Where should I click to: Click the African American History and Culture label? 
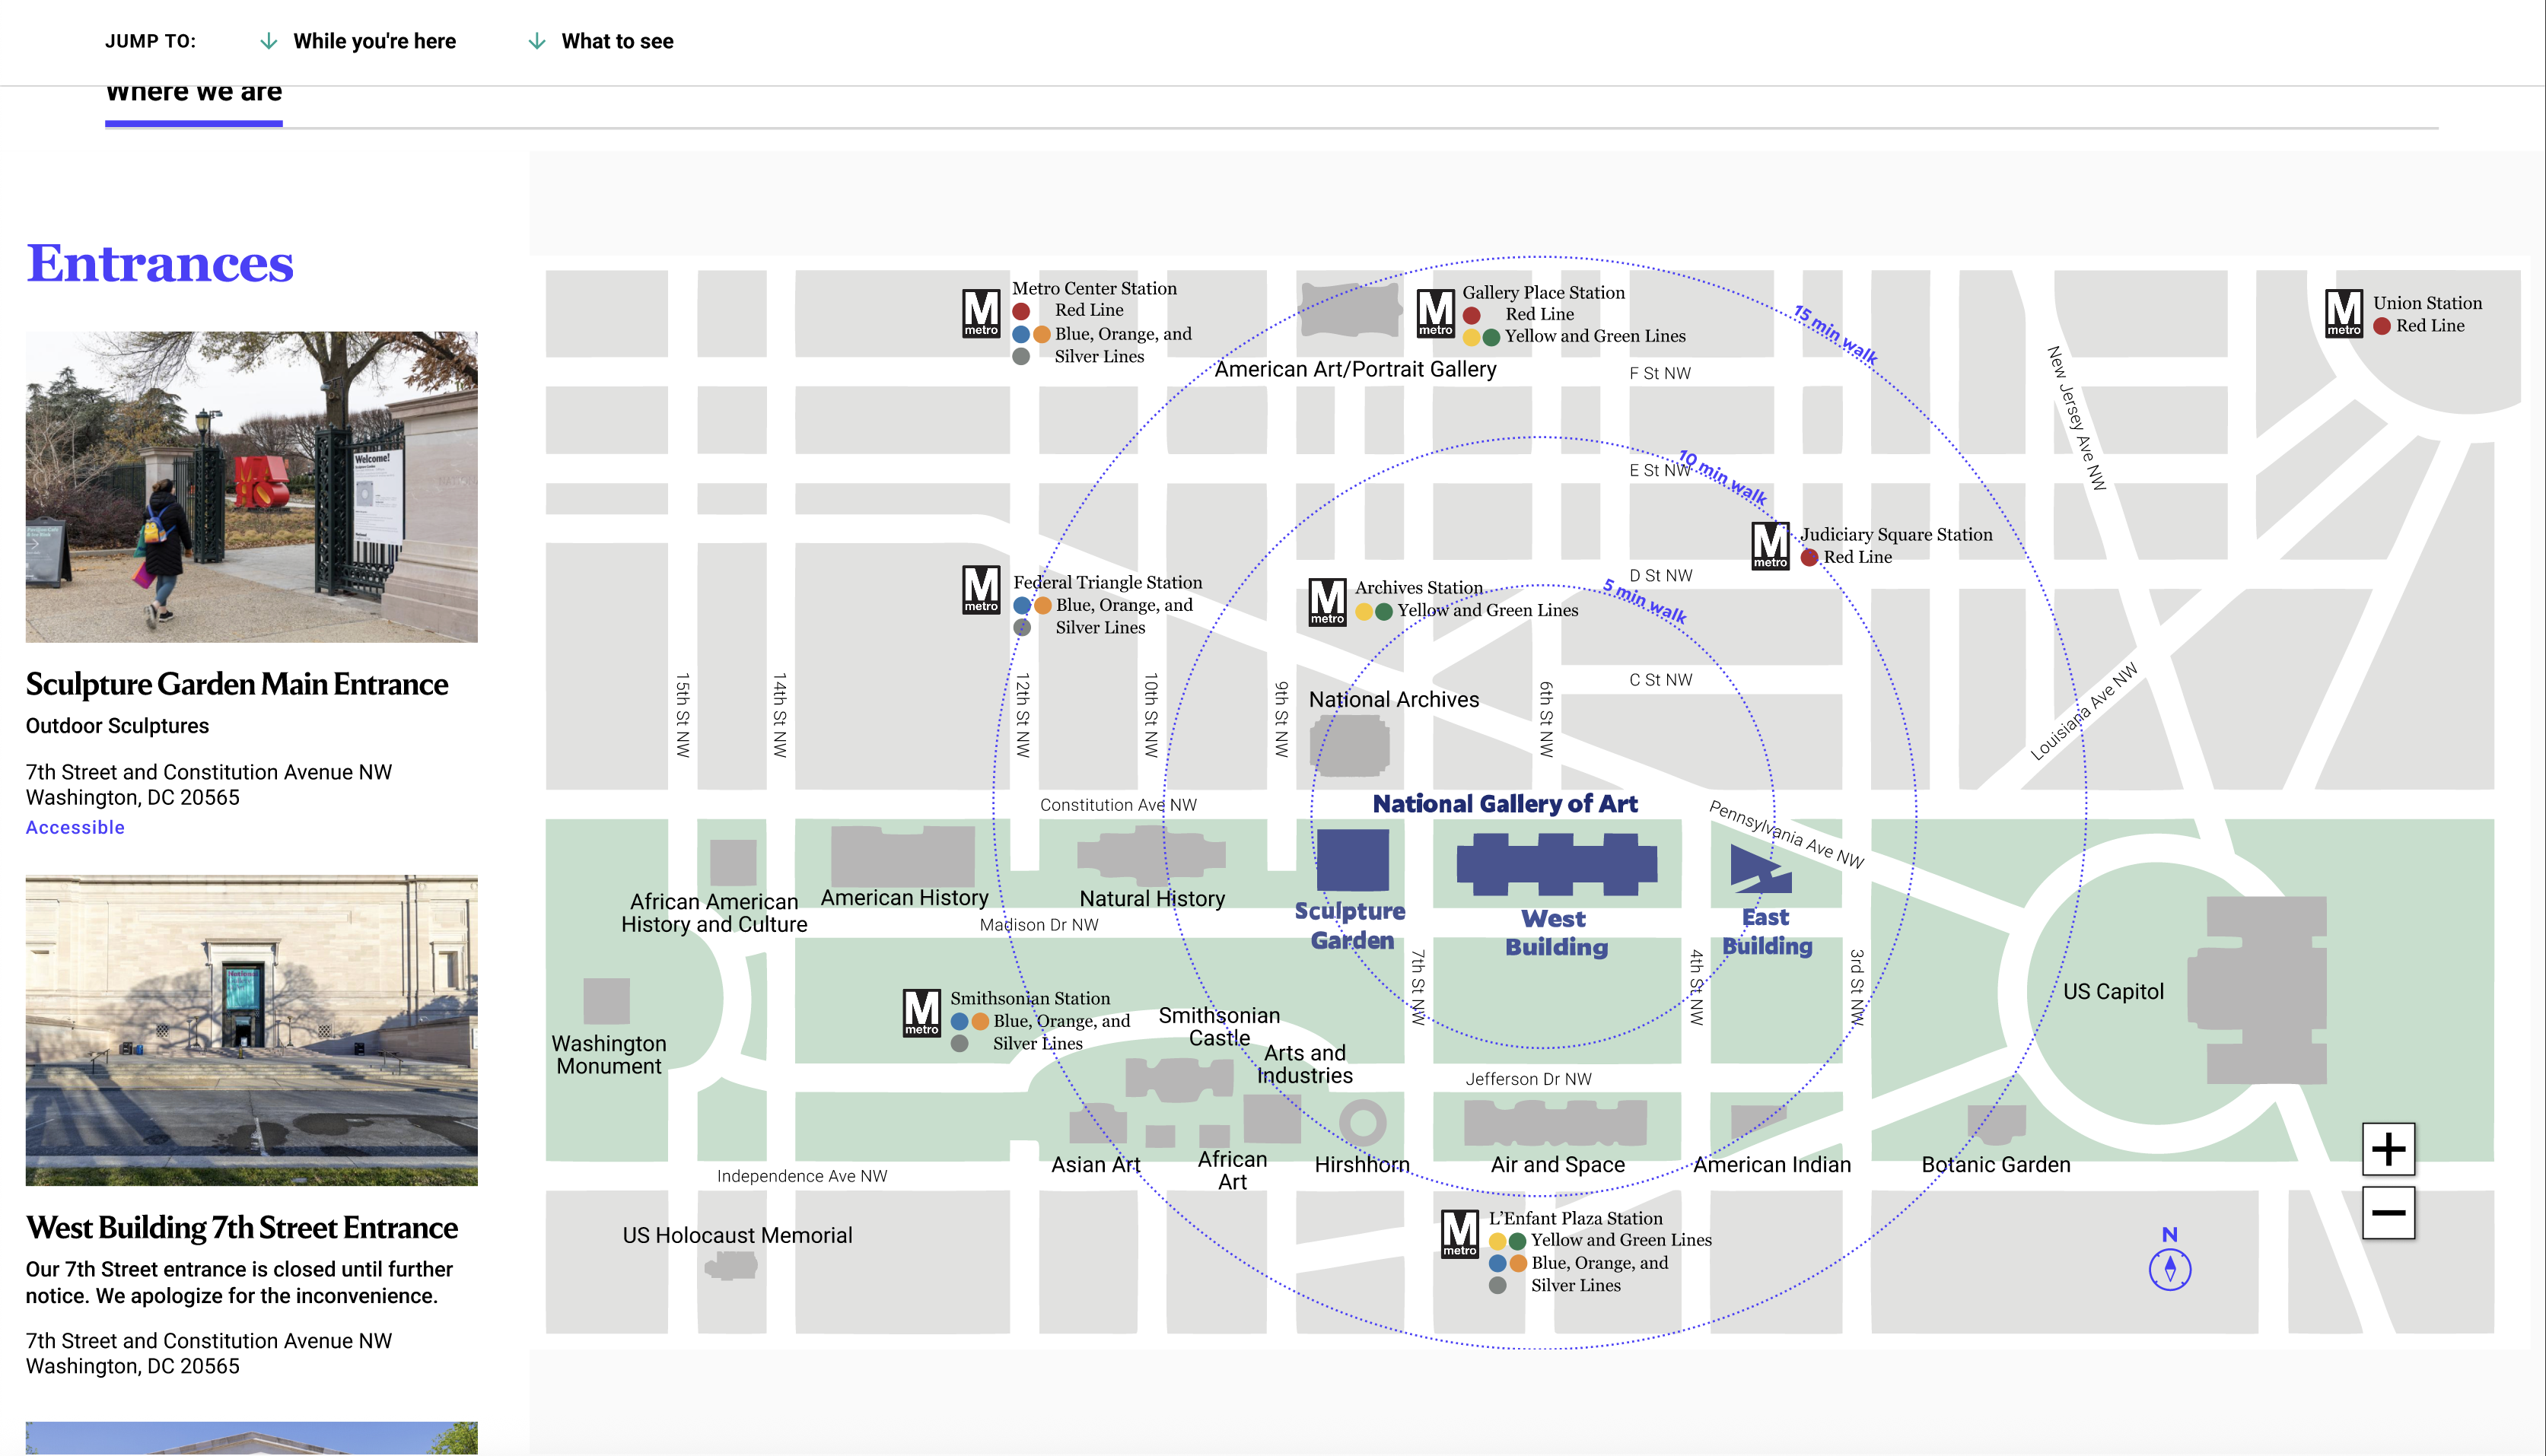pyautogui.click(x=714, y=913)
